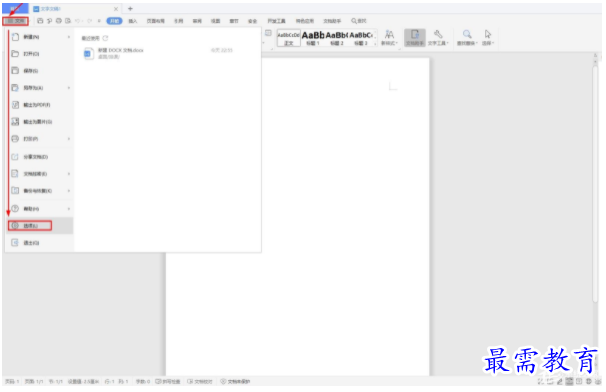Expand the Help submenu arrow

(x=69, y=209)
